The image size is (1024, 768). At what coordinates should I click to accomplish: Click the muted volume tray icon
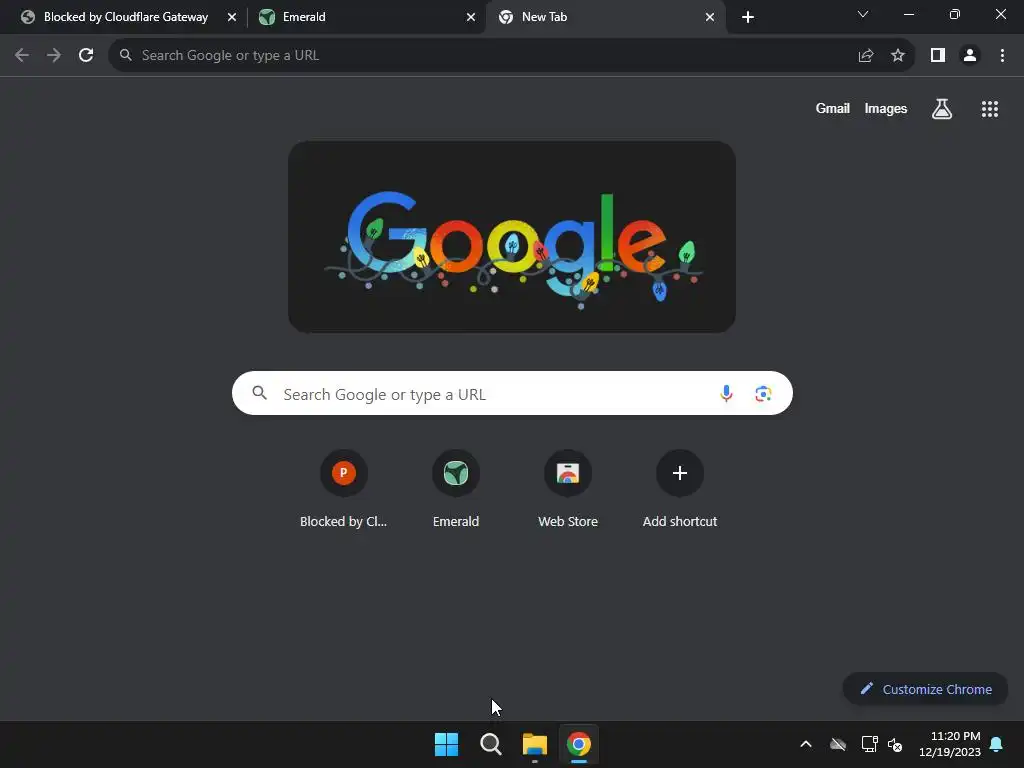click(x=895, y=744)
